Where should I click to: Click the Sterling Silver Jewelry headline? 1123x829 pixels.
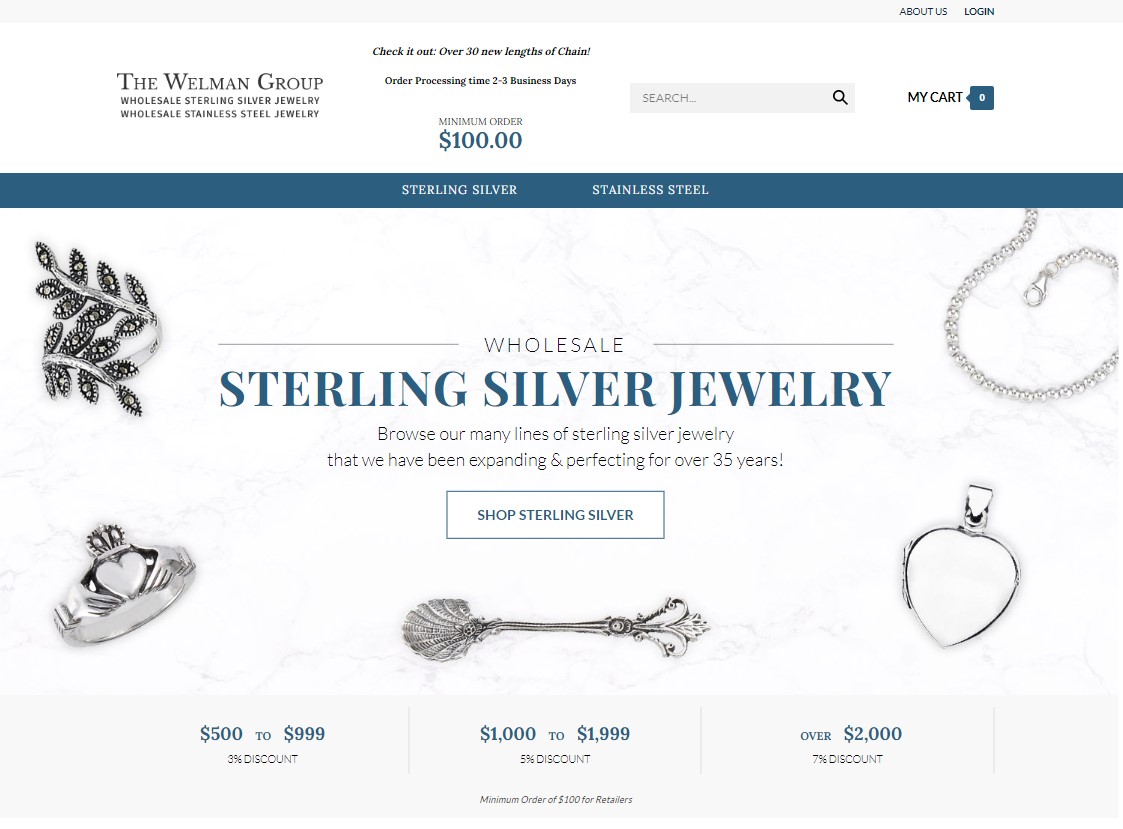tap(555, 389)
